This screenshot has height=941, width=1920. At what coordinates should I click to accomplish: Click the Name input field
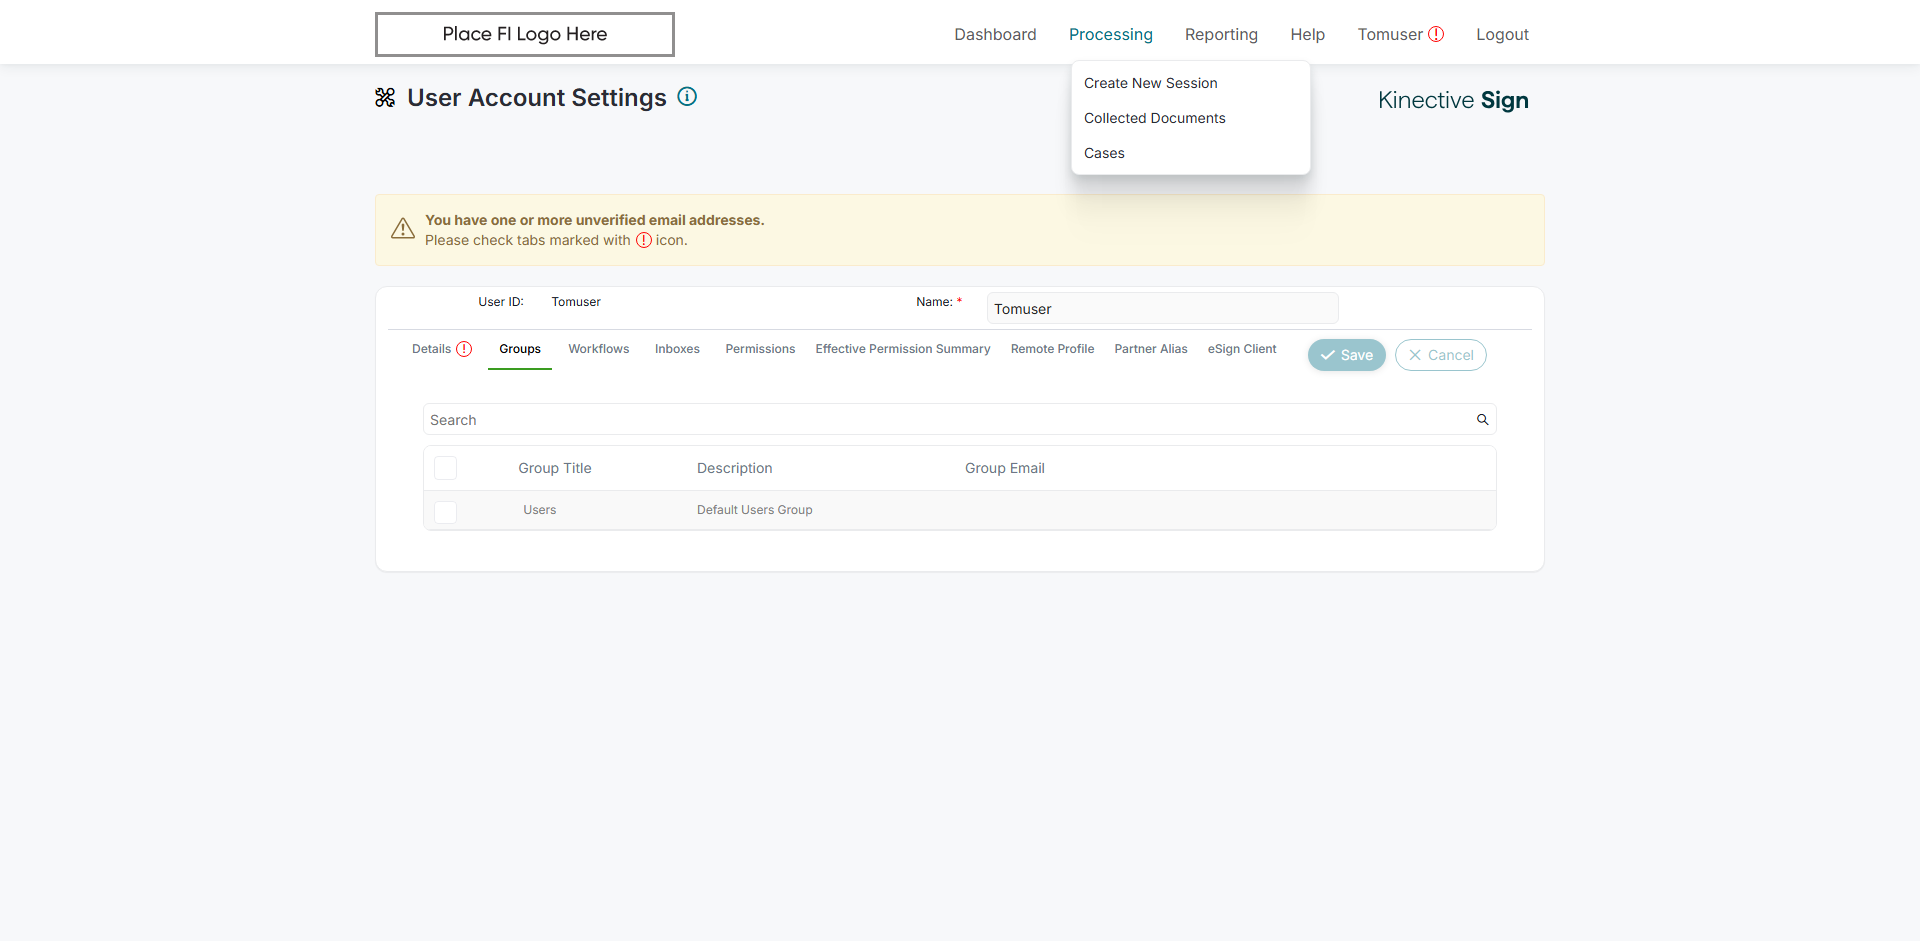[x=1162, y=308]
